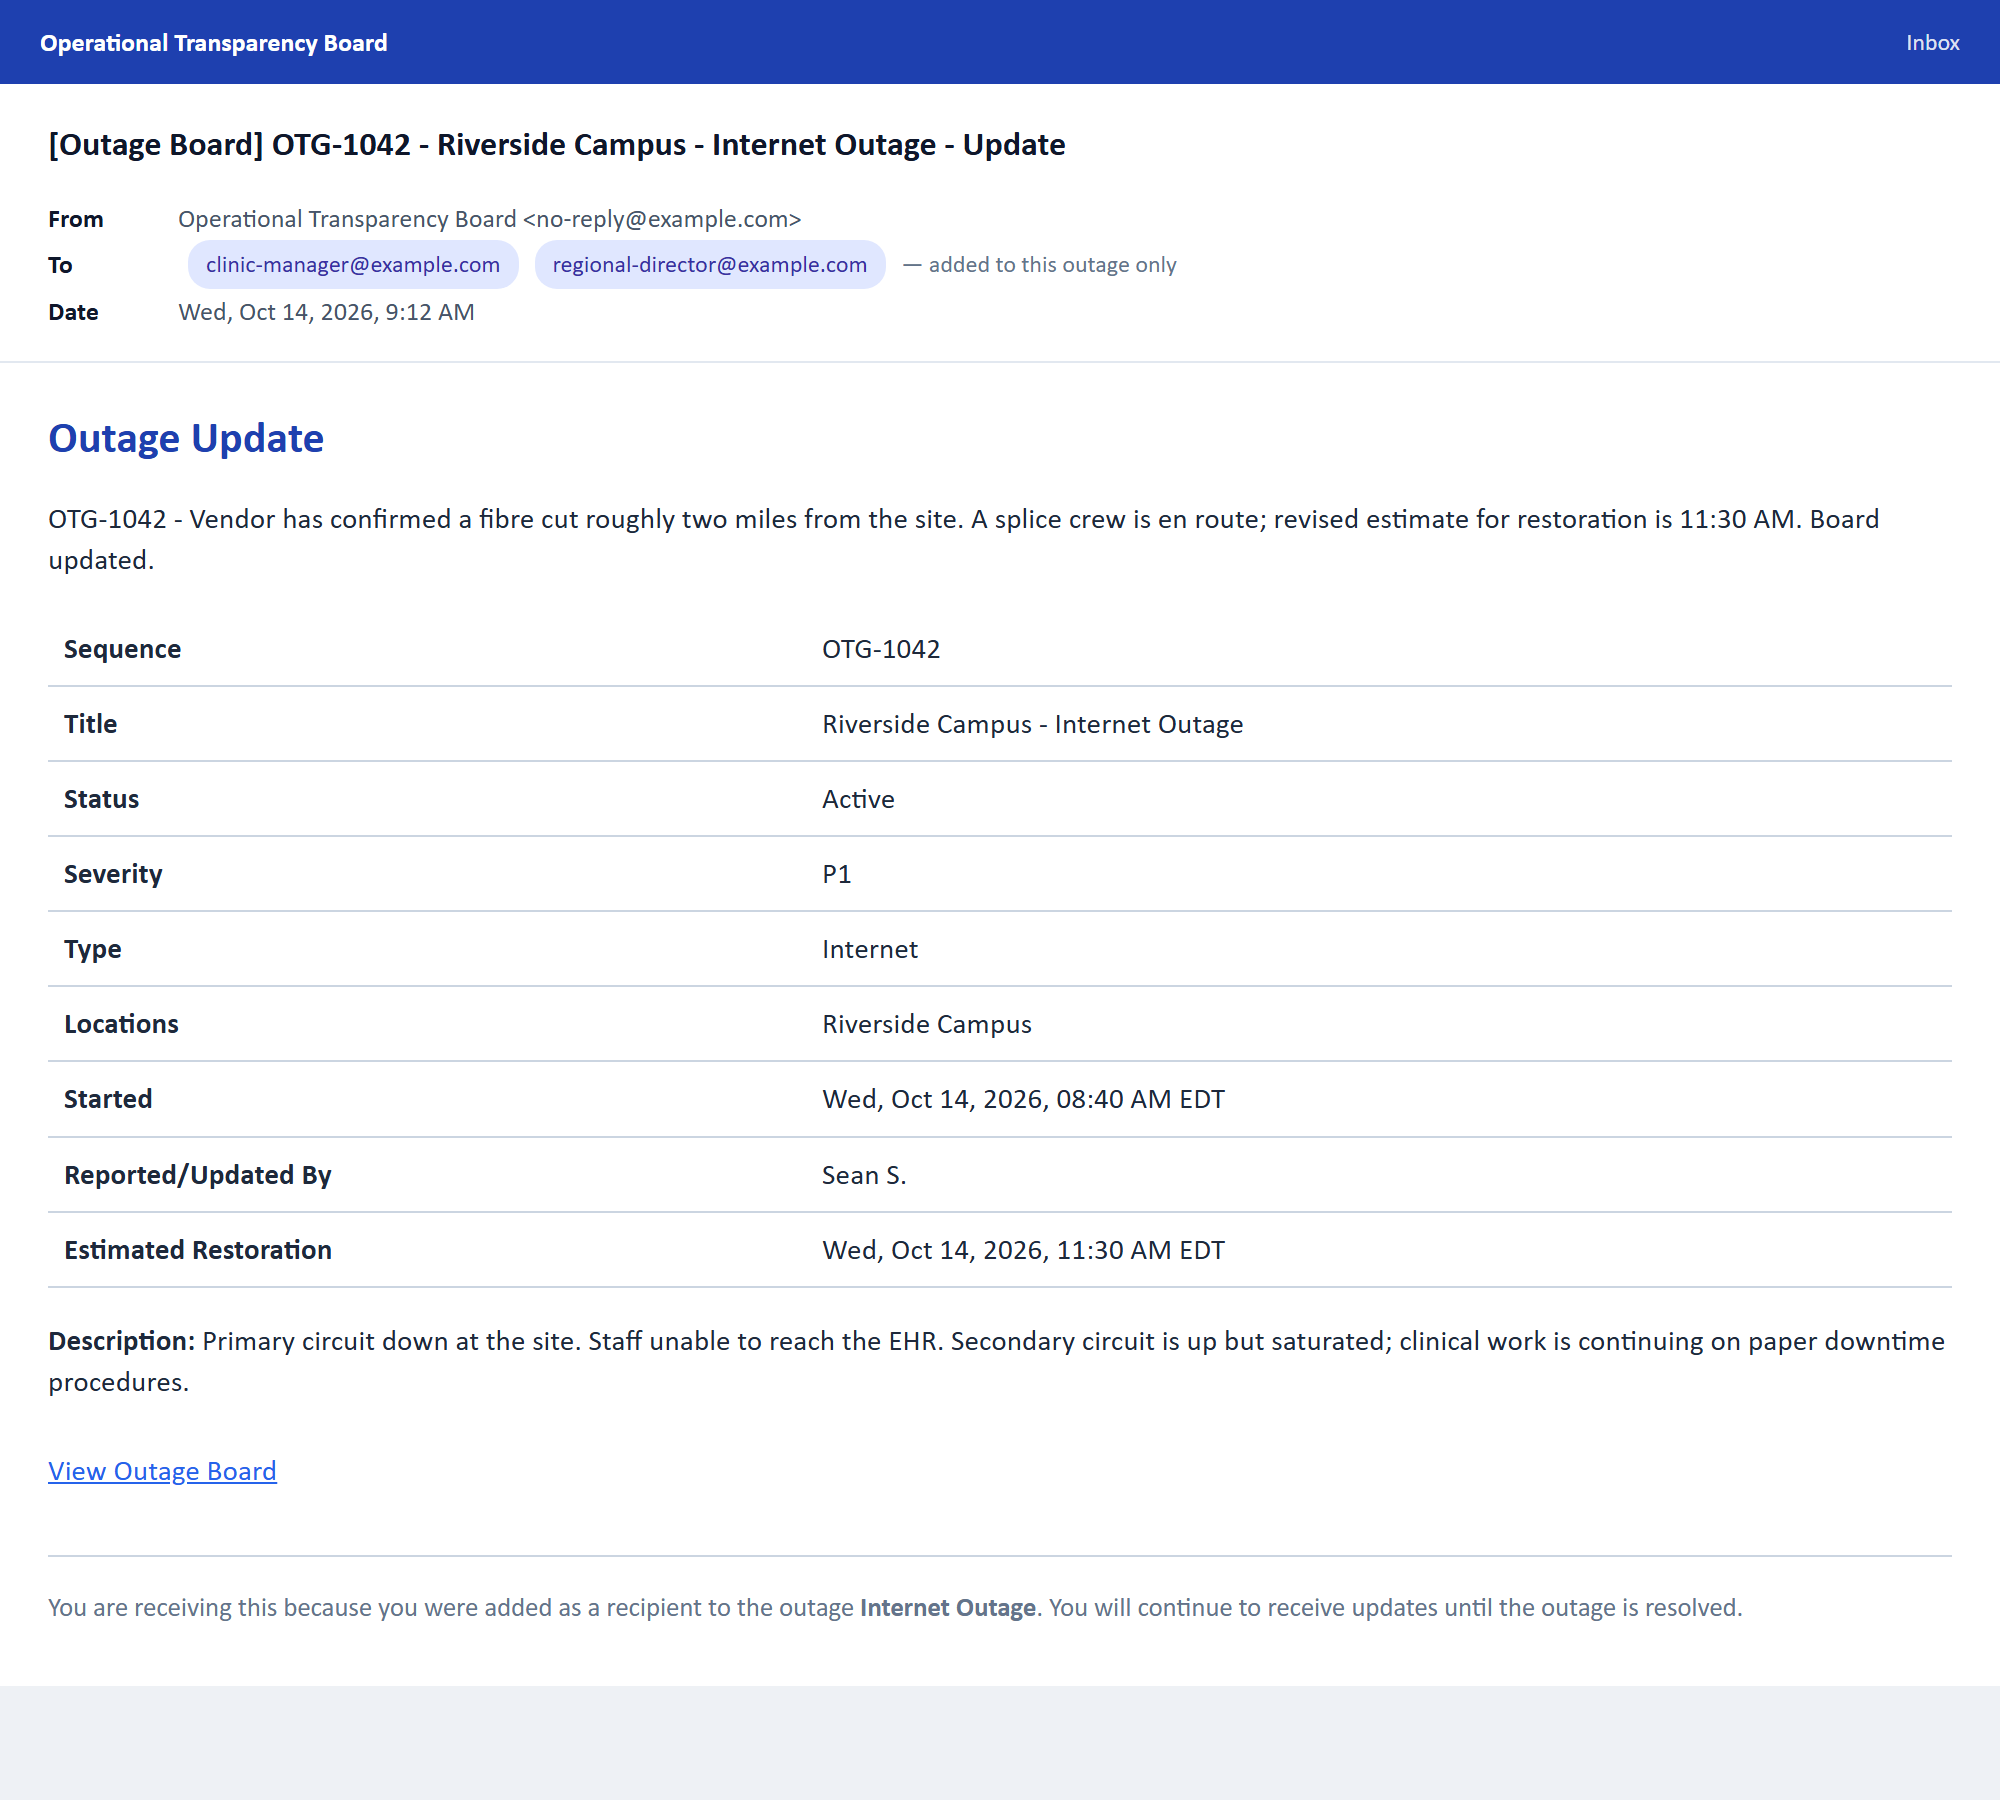Click the Description paragraph label
Image resolution: width=2000 pixels, height=1800 pixels.
click(121, 1342)
